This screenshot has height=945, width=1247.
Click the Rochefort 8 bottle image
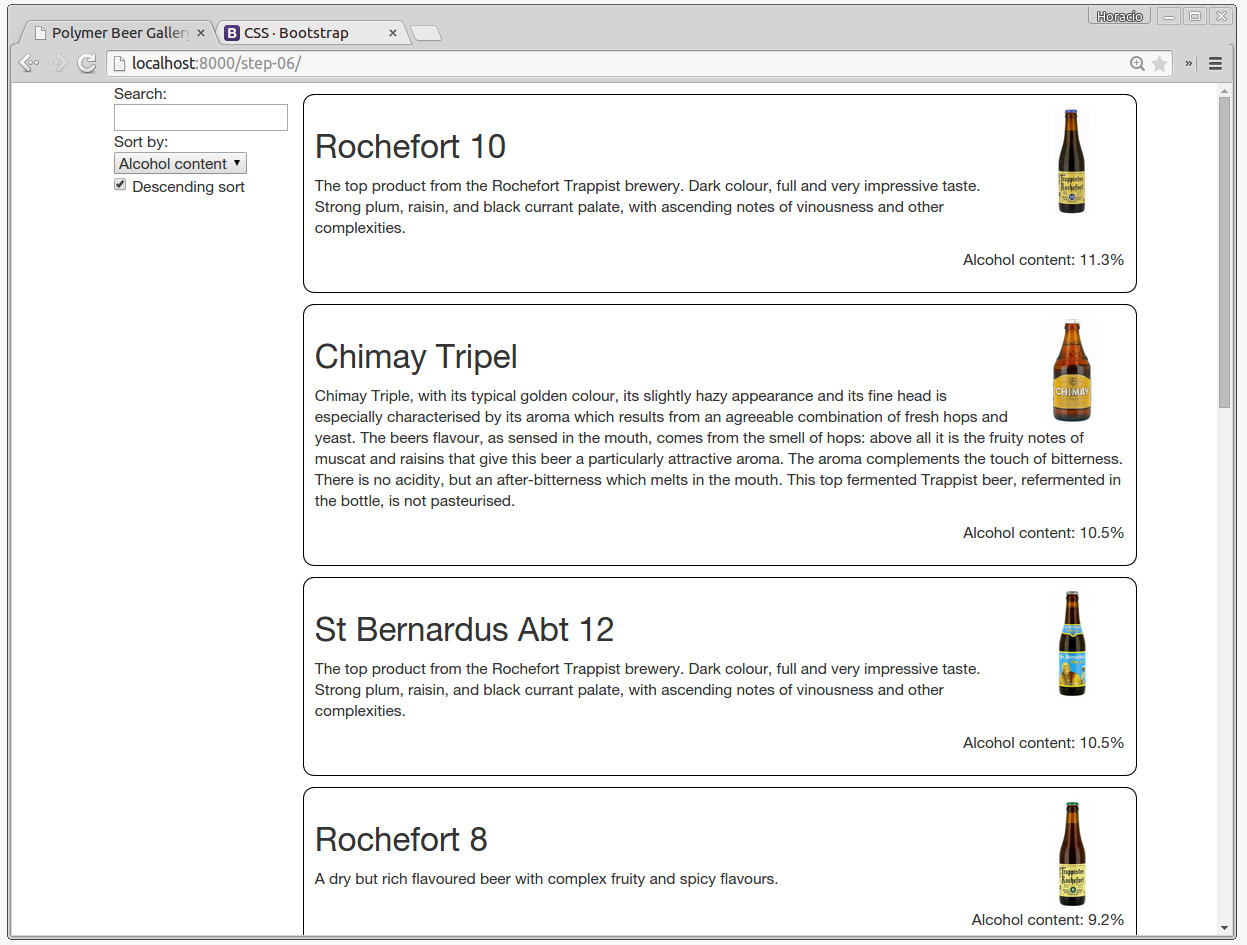click(1072, 854)
